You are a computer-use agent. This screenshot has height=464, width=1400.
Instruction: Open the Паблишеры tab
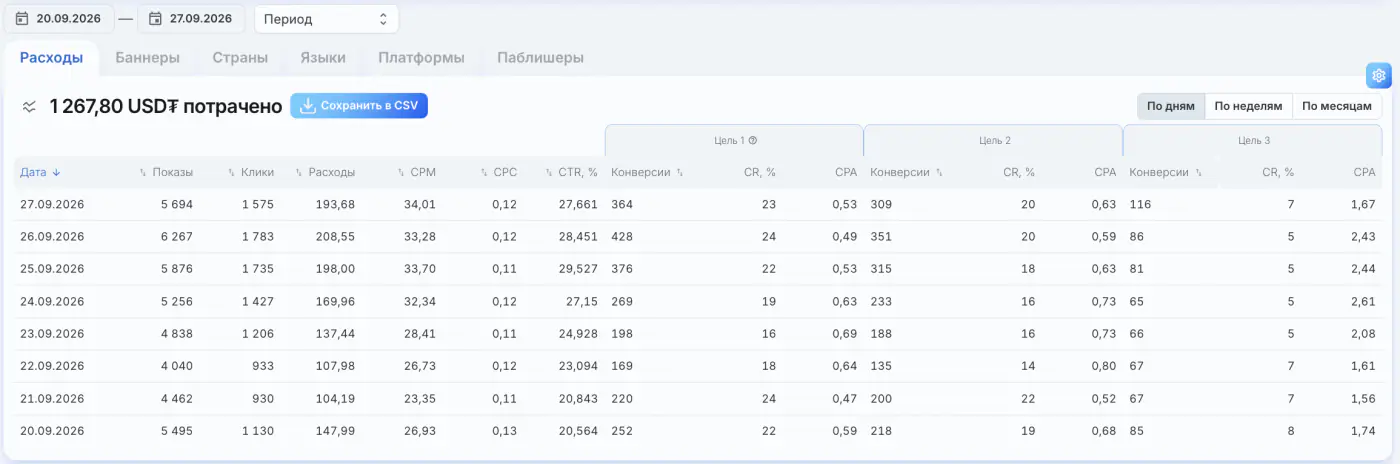pos(540,58)
